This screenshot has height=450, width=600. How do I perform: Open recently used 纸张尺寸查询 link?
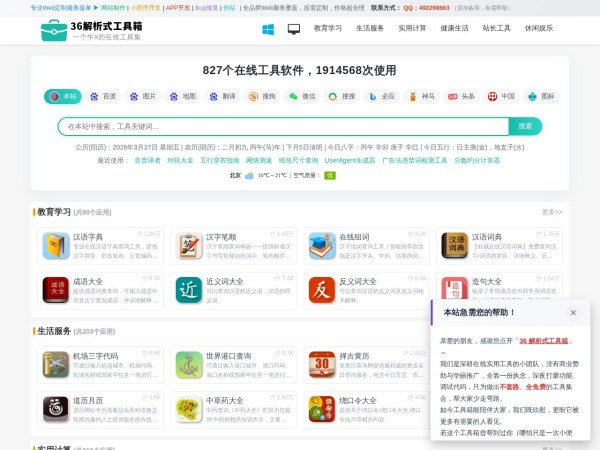(x=298, y=160)
